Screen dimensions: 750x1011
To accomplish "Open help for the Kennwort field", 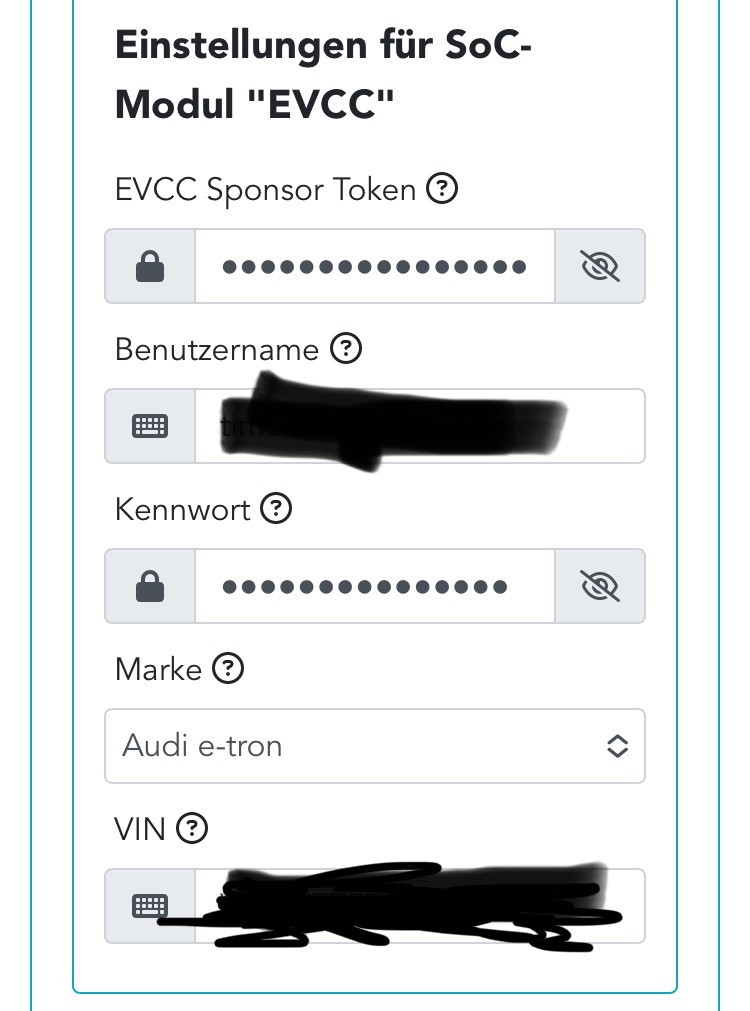I will tap(276, 509).
